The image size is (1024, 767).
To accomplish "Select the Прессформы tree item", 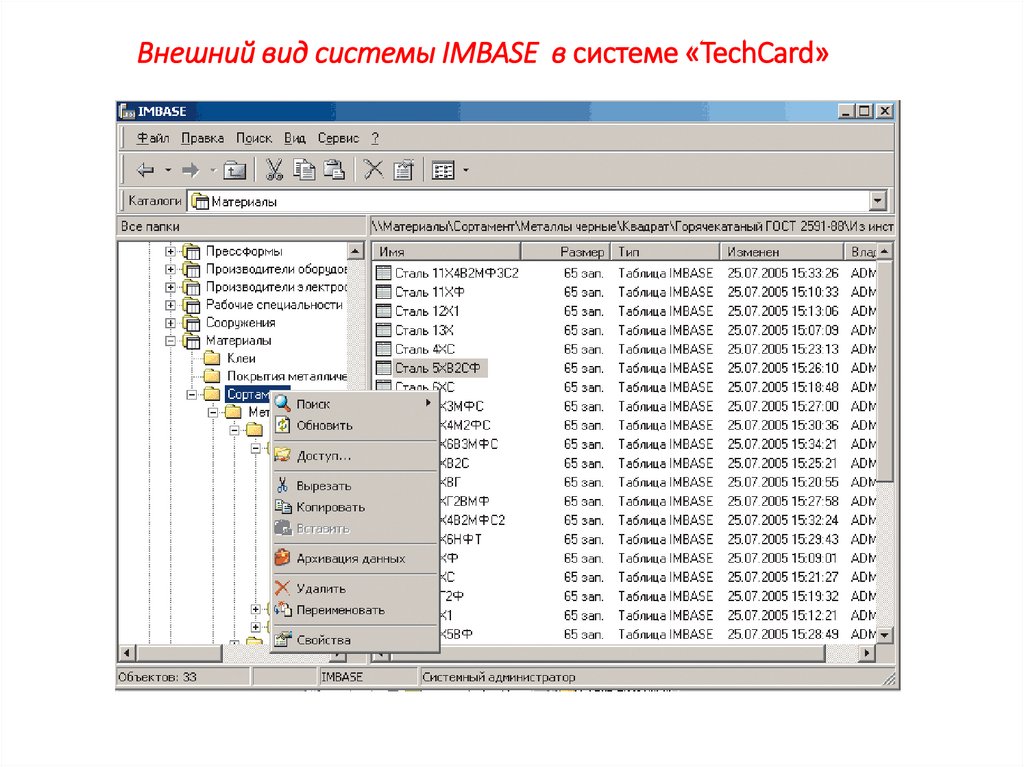I will [x=244, y=252].
